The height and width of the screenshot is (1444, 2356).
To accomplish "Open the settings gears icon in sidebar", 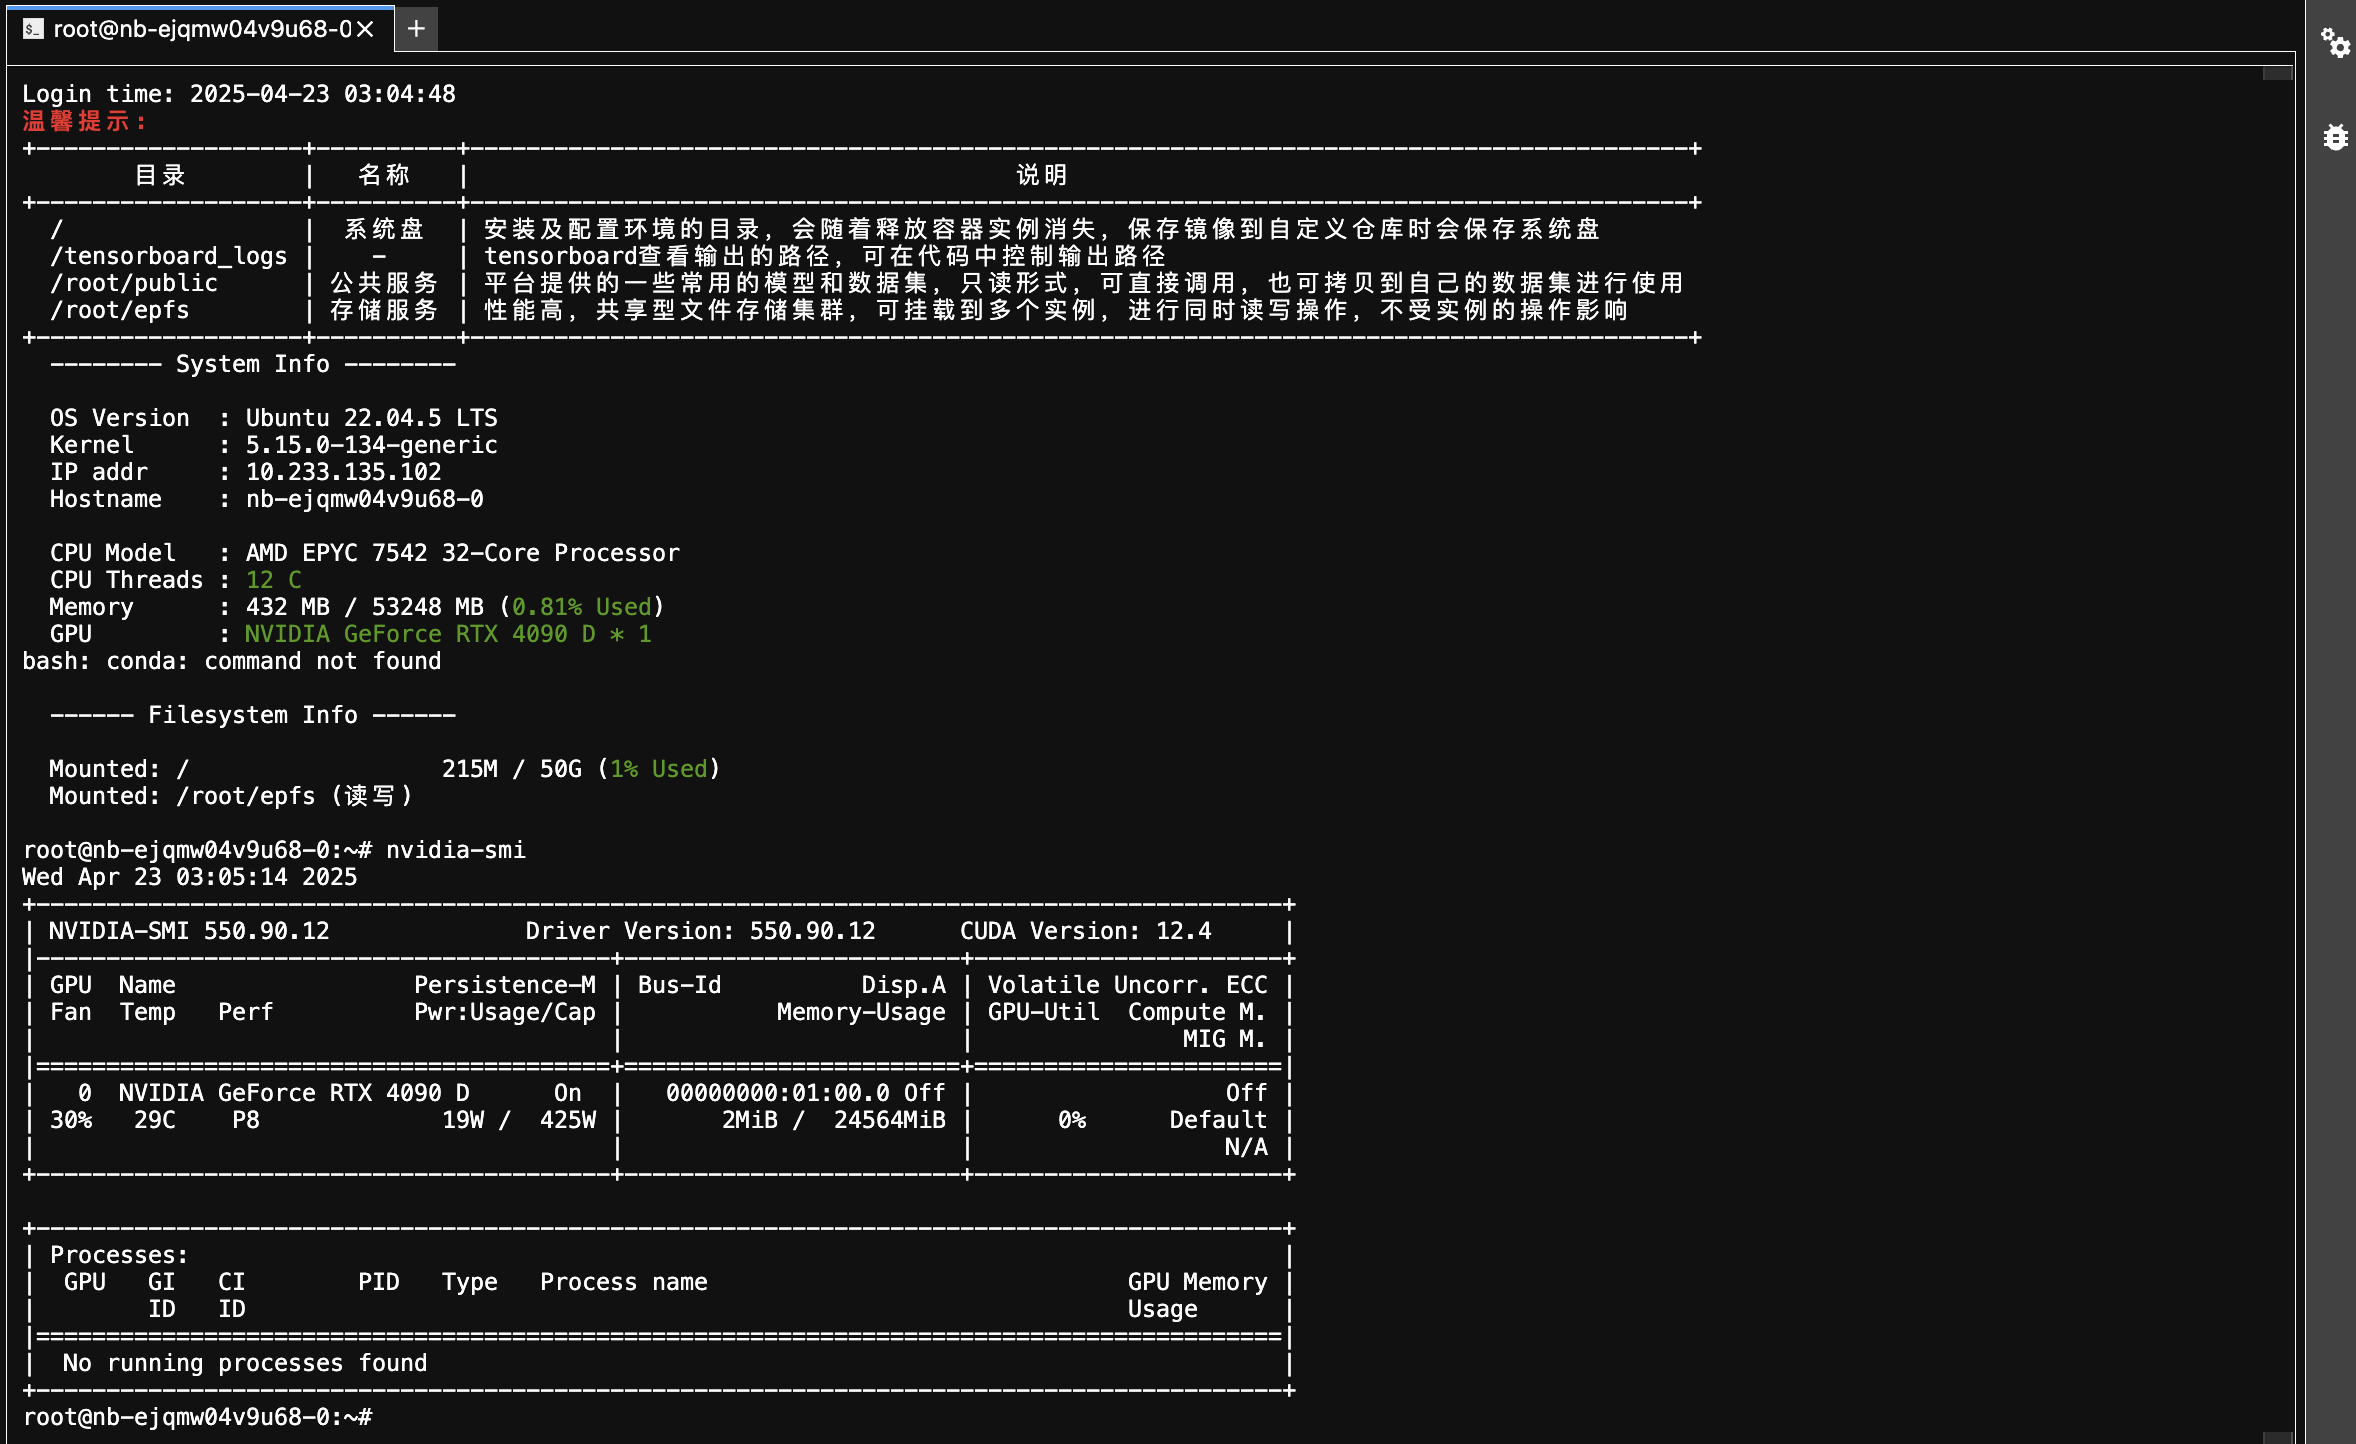I will (x=2335, y=43).
